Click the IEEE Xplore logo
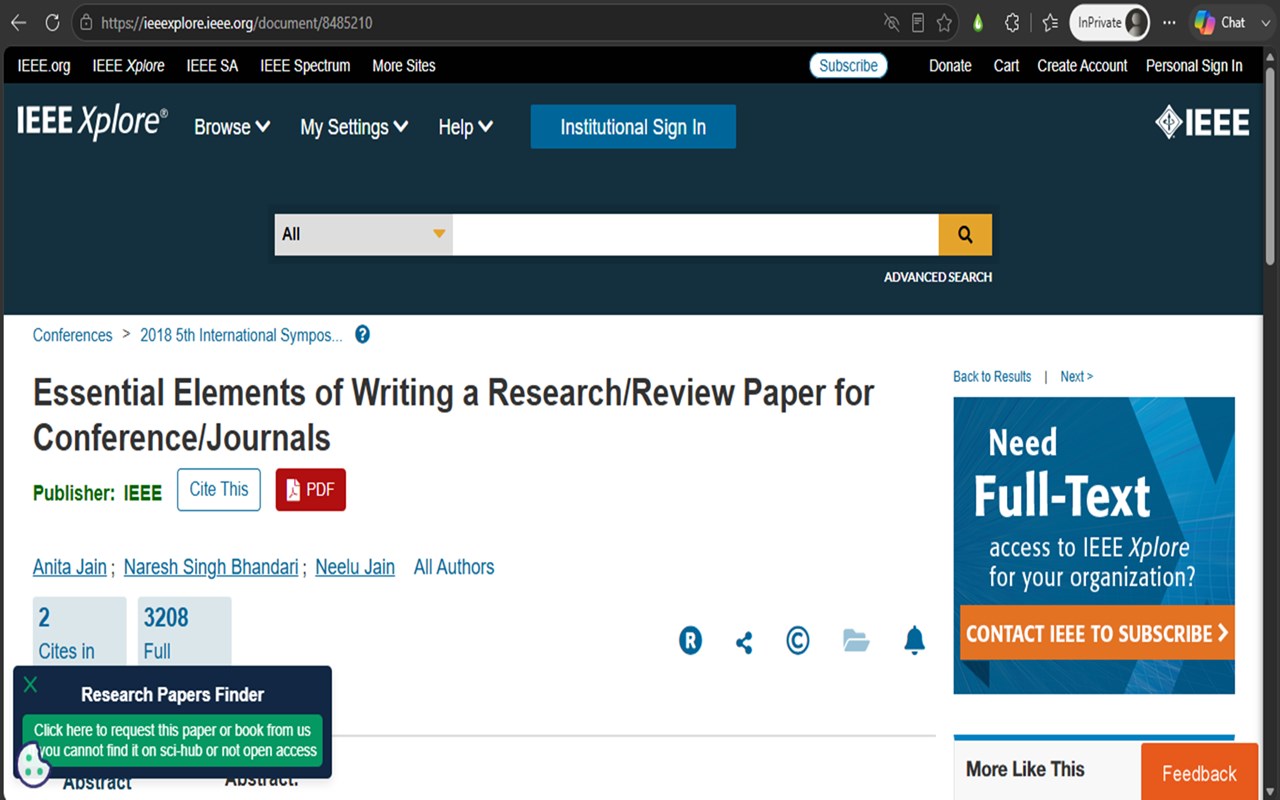 [x=92, y=122]
